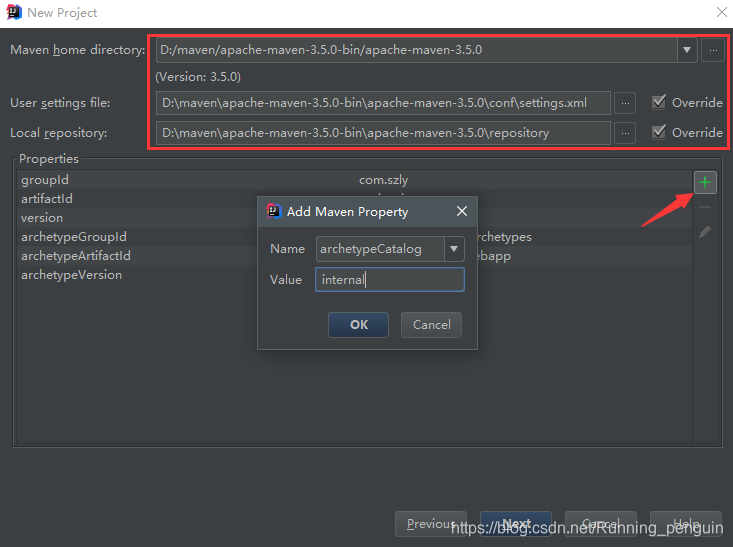Screen dimensions: 733x547
Task: Open the Name combo box arrow
Action: coord(454,249)
